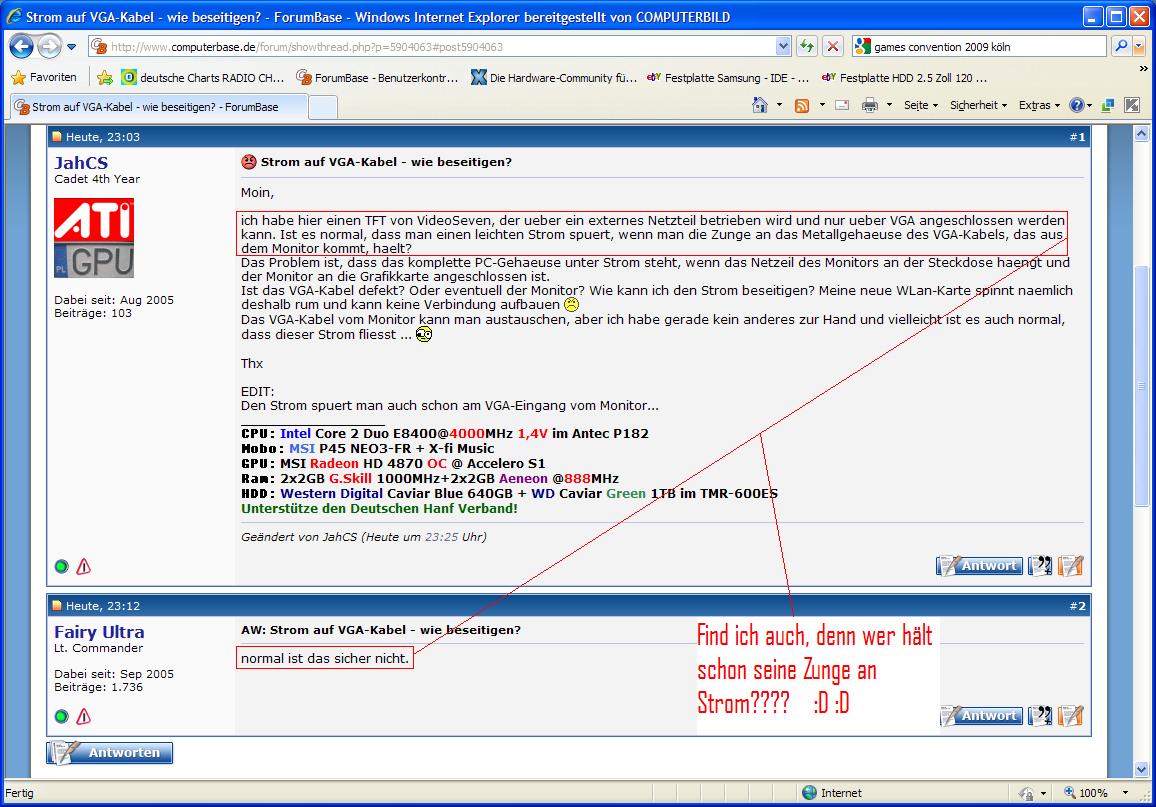Open the Seite menu
This screenshot has height=807, width=1156.
click(921, 105)
